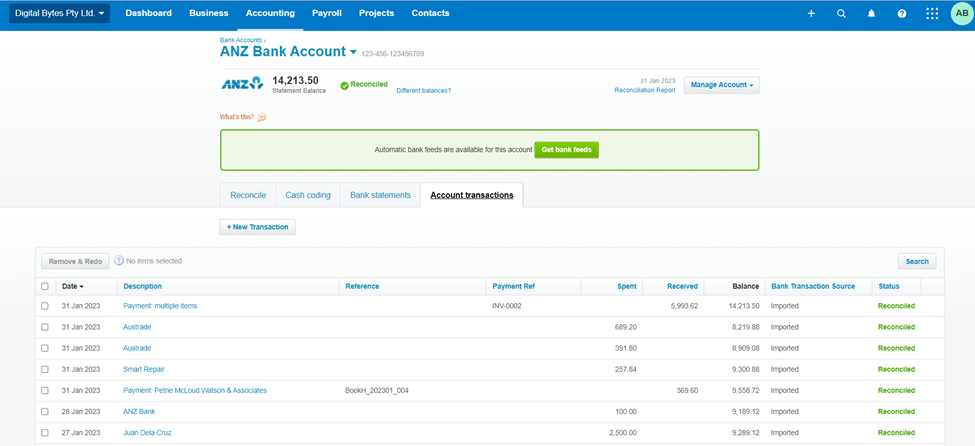This screenshot has height=446, width=975.
Task: Open the Projects menu
Action: tap(377, 13)
